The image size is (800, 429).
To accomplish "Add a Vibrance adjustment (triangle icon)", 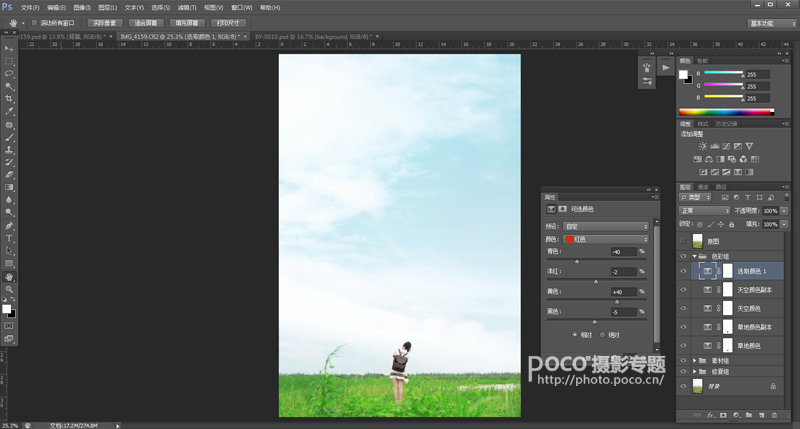I will click(x=749, y=146).
